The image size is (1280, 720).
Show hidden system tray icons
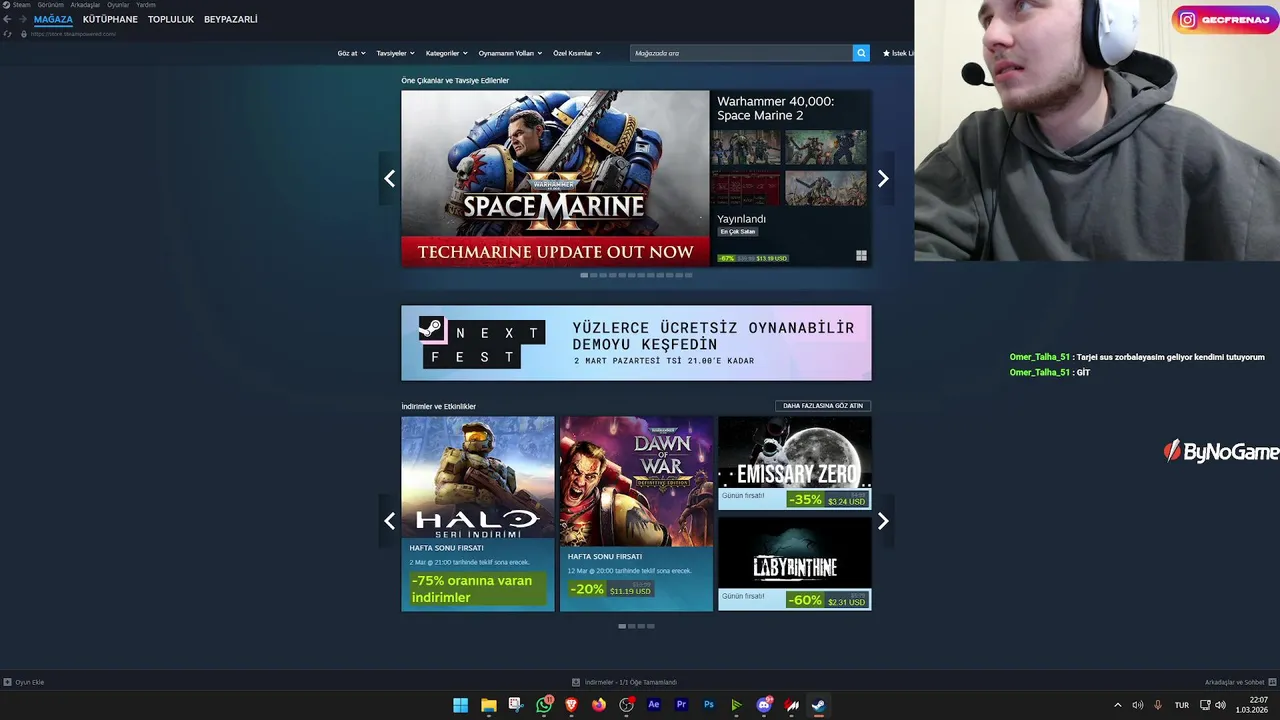(1118, 705)
